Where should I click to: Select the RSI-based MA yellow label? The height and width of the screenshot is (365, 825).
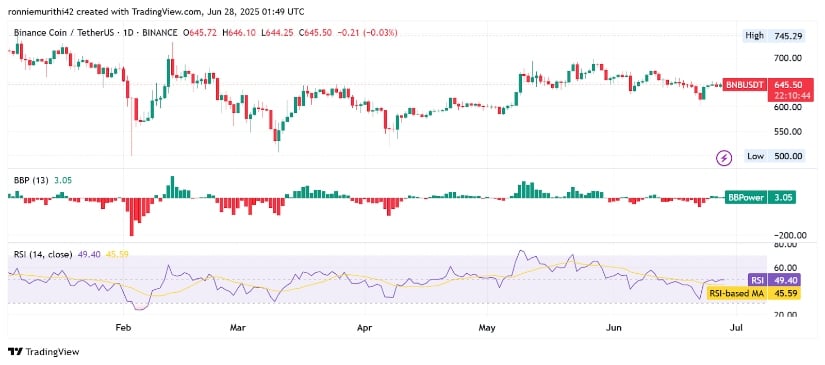pos(737,293)
